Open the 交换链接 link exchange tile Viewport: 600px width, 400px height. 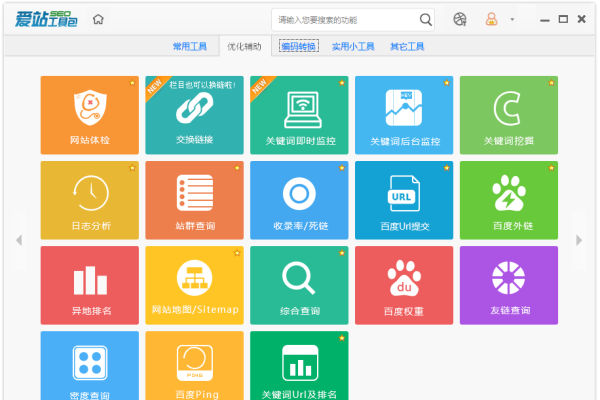pos(194,115)
